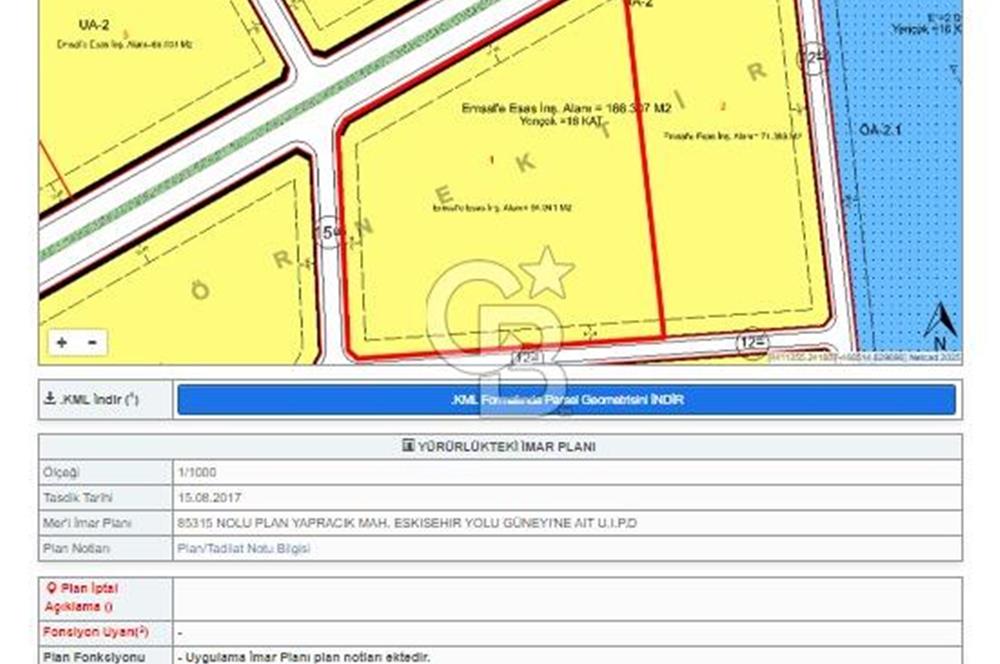
Task: Click the Yürürlükteki İmar Planı section header
Action: coord(500,447)
